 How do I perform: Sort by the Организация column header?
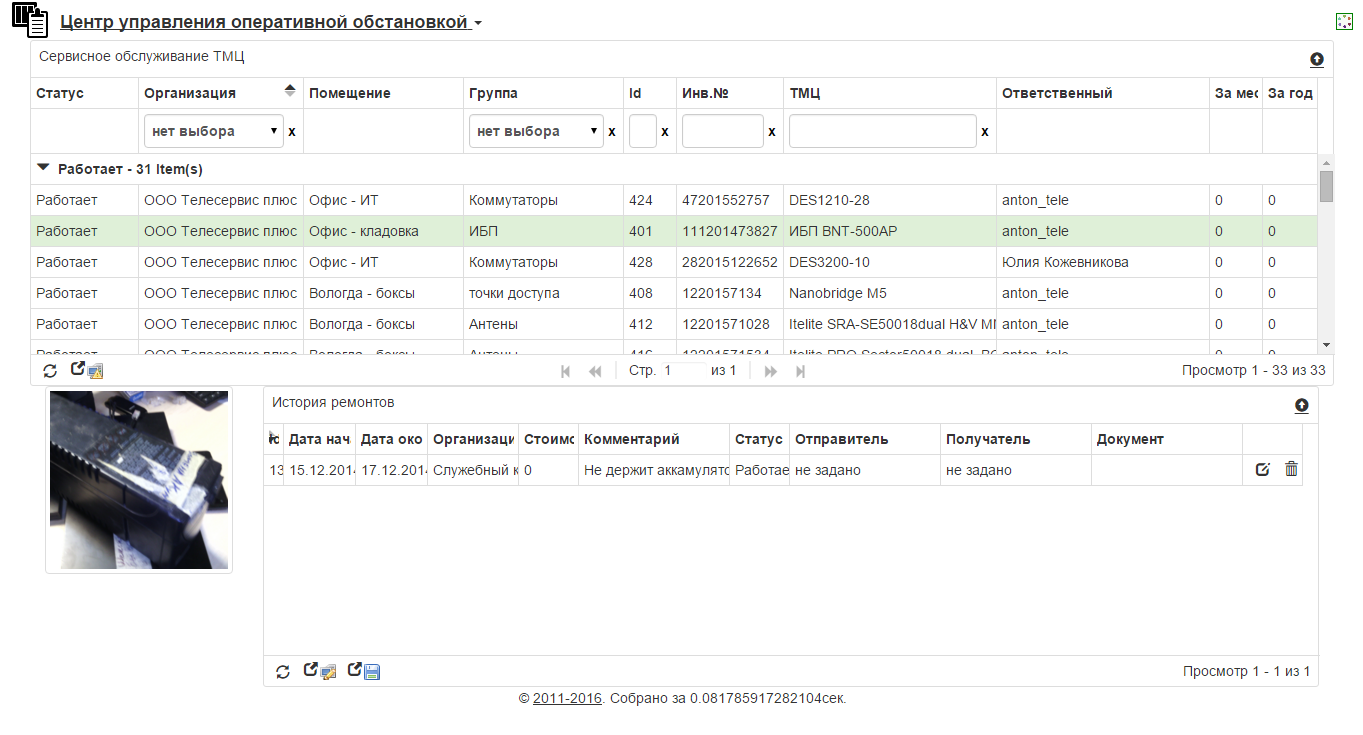coord(190,93)
